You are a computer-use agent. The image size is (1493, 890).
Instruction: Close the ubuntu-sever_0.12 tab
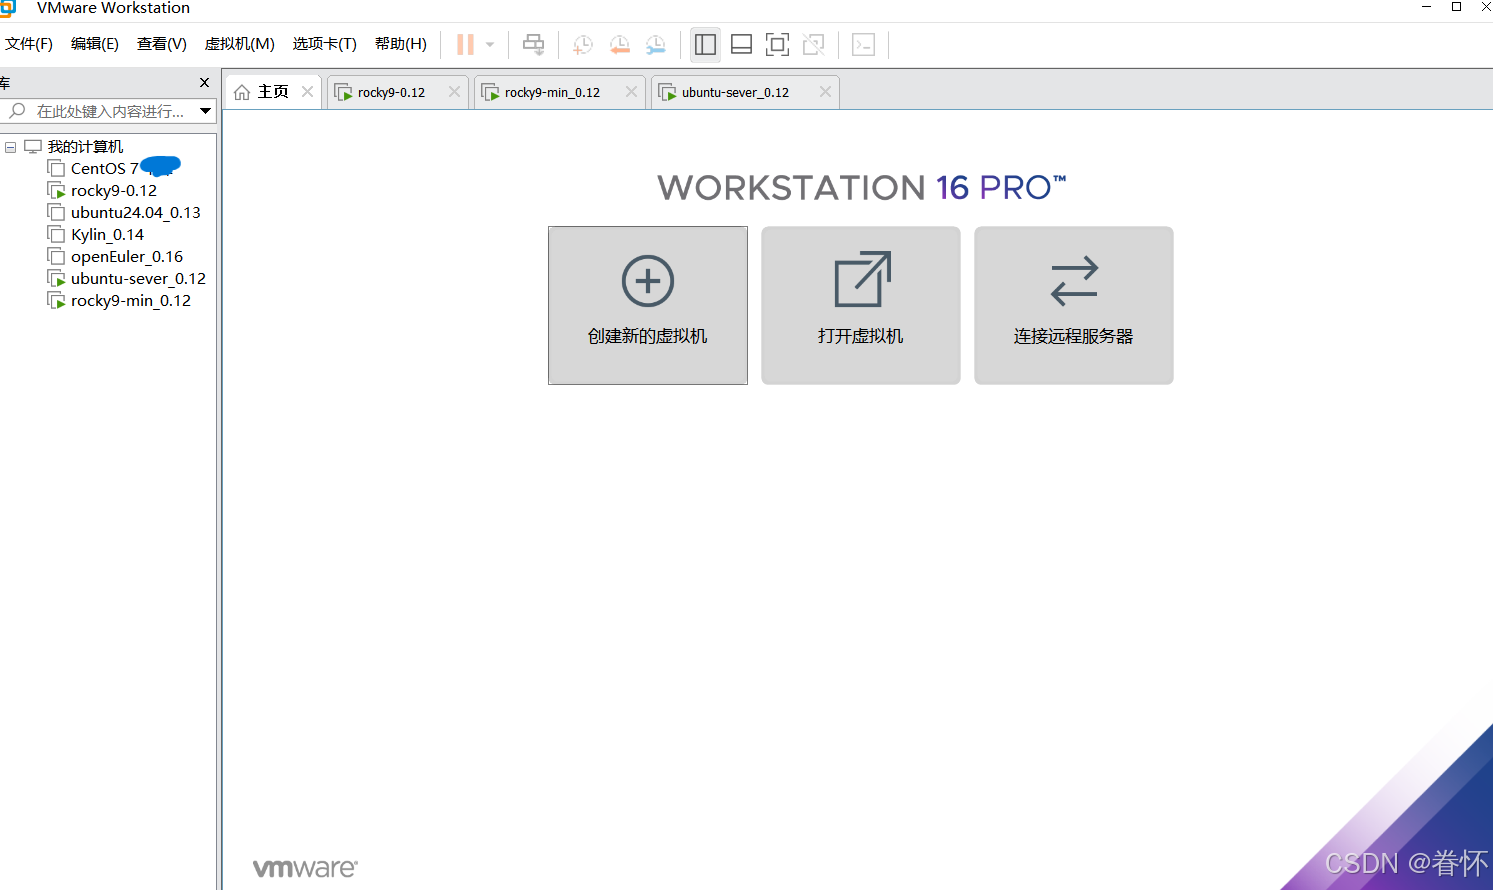[825, 92]
